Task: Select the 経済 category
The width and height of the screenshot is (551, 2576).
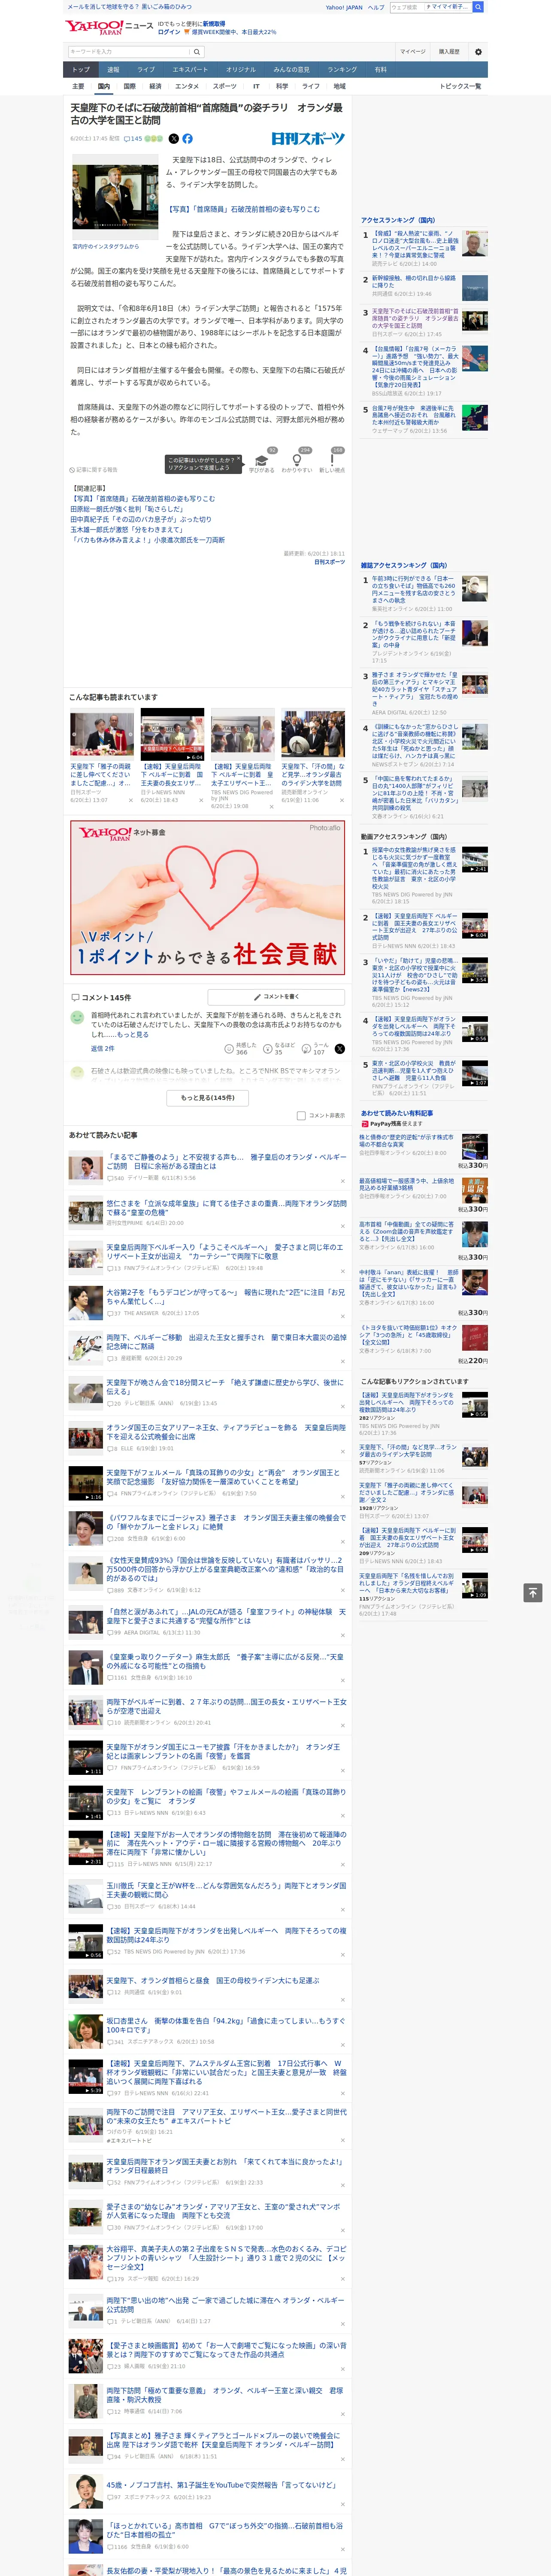Action: (155, 86)
